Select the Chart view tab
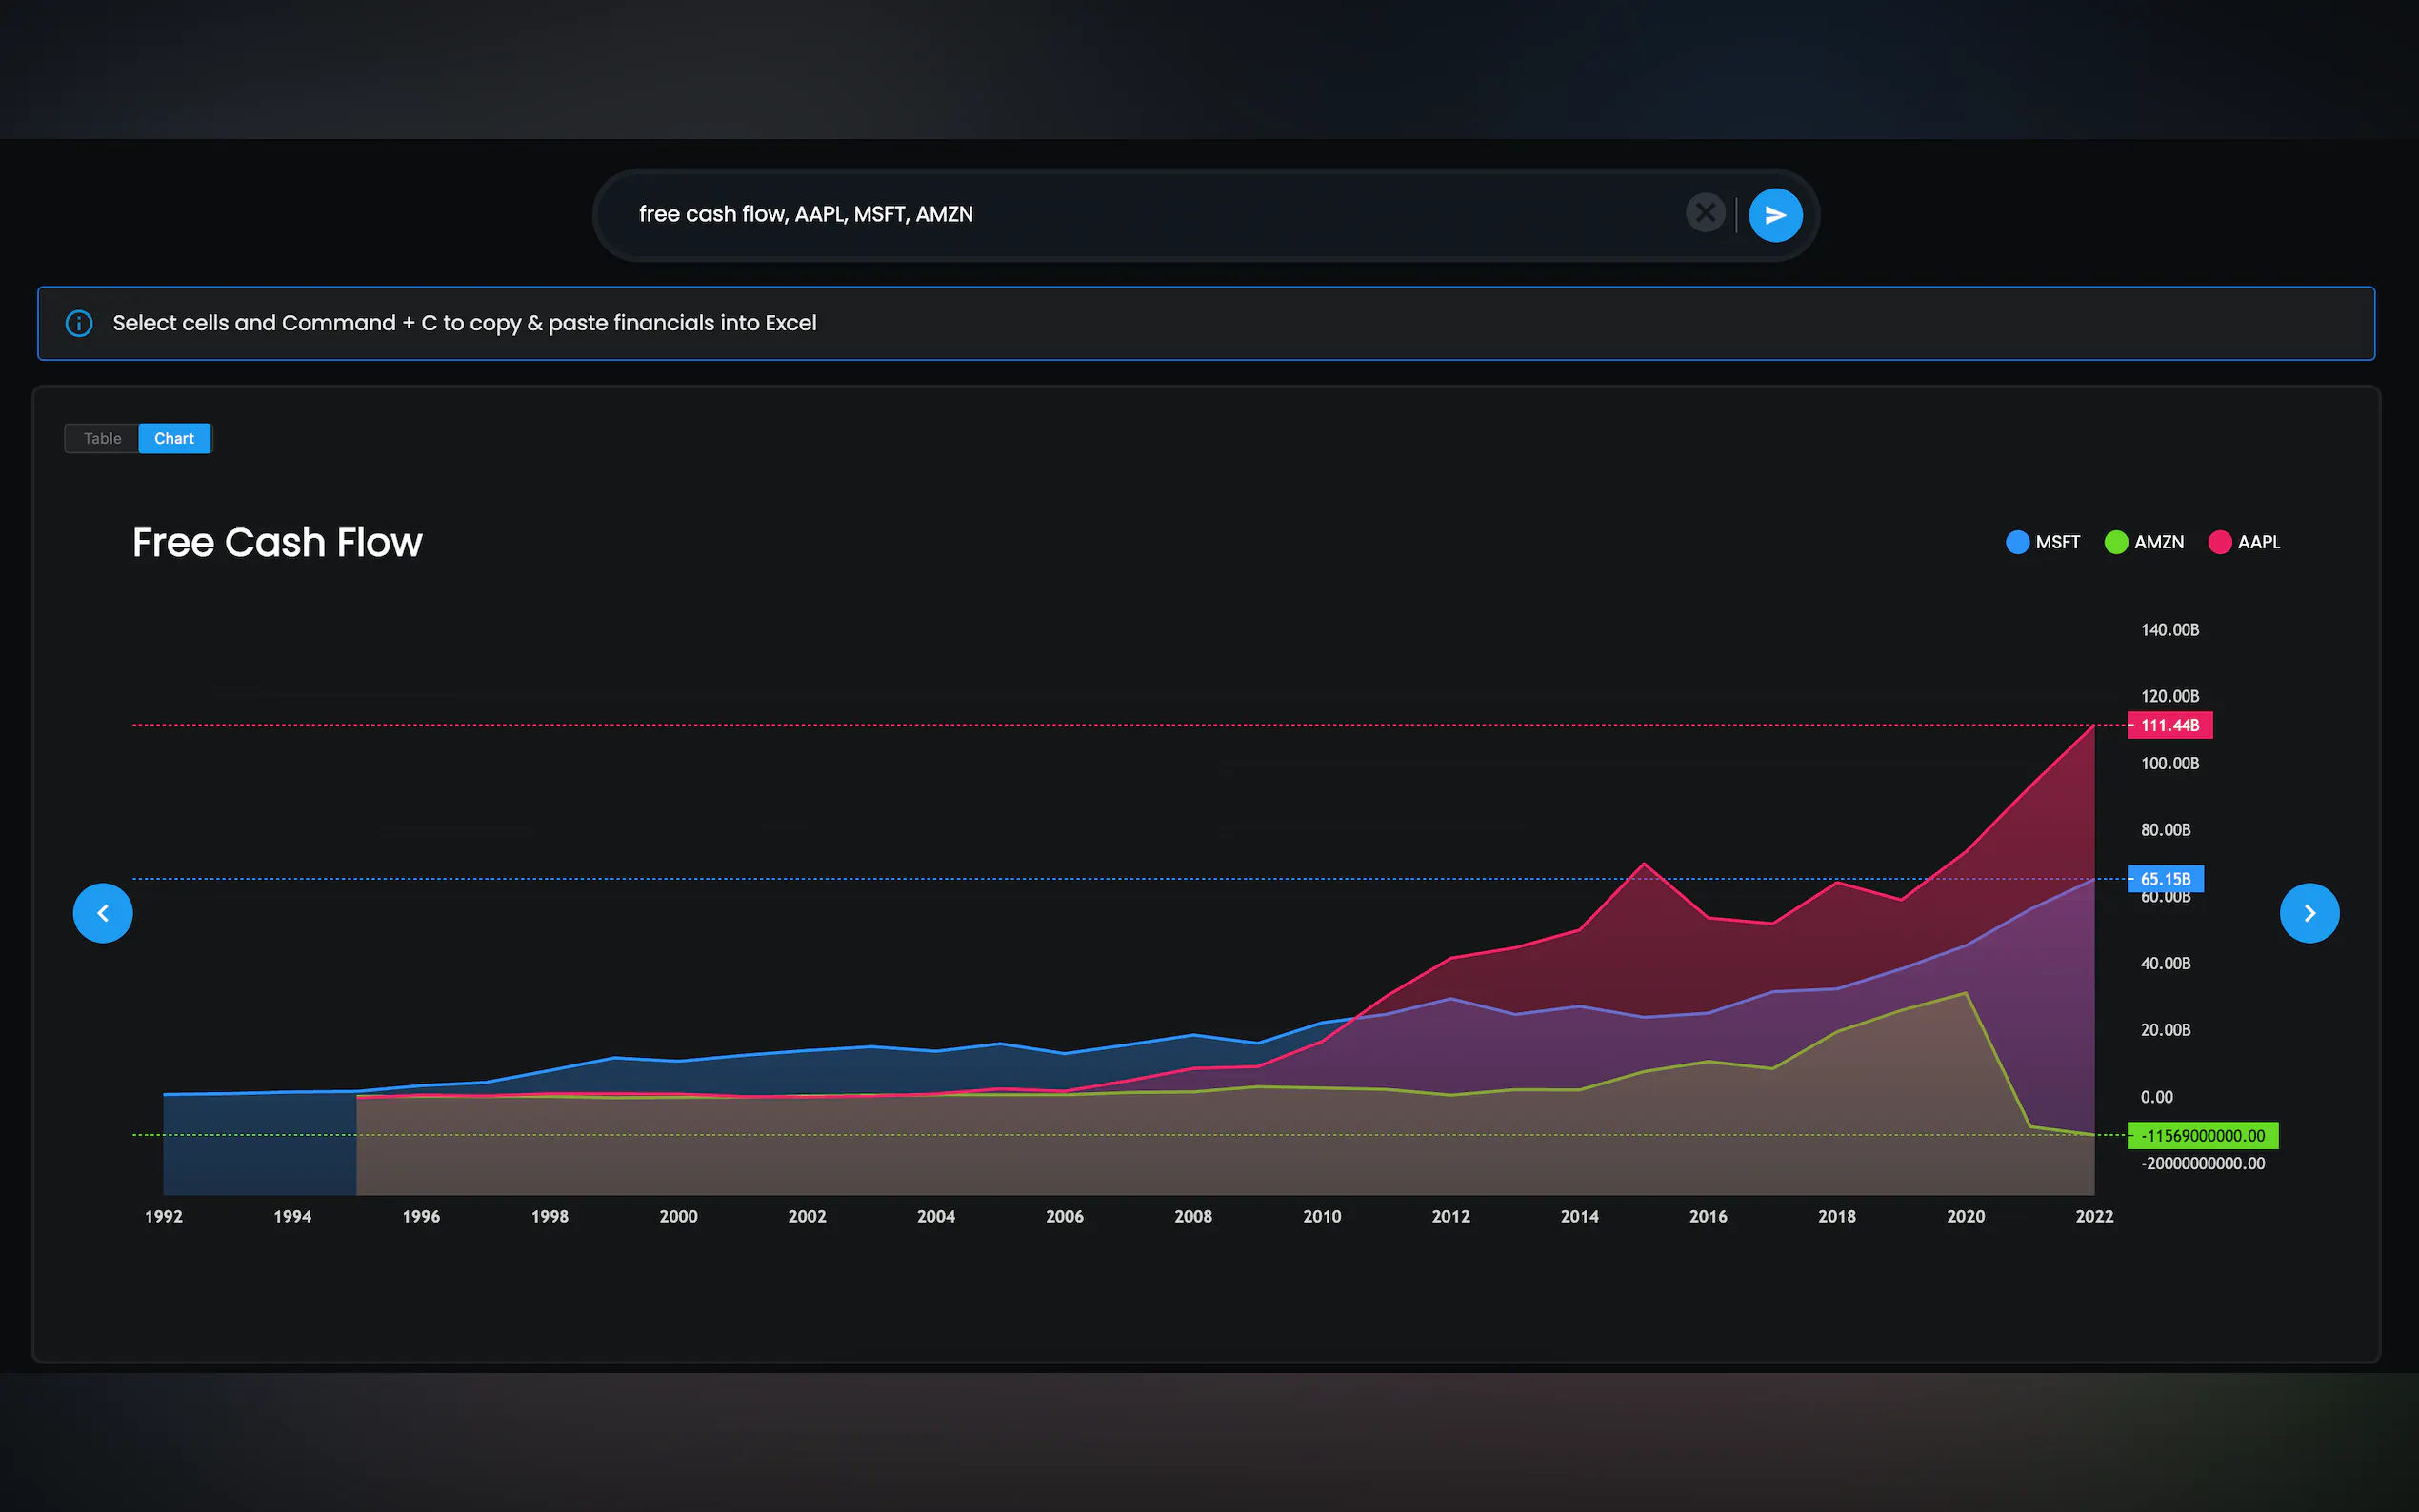The height and width of the screenshot is (1512, 2419). click(174, 438)
